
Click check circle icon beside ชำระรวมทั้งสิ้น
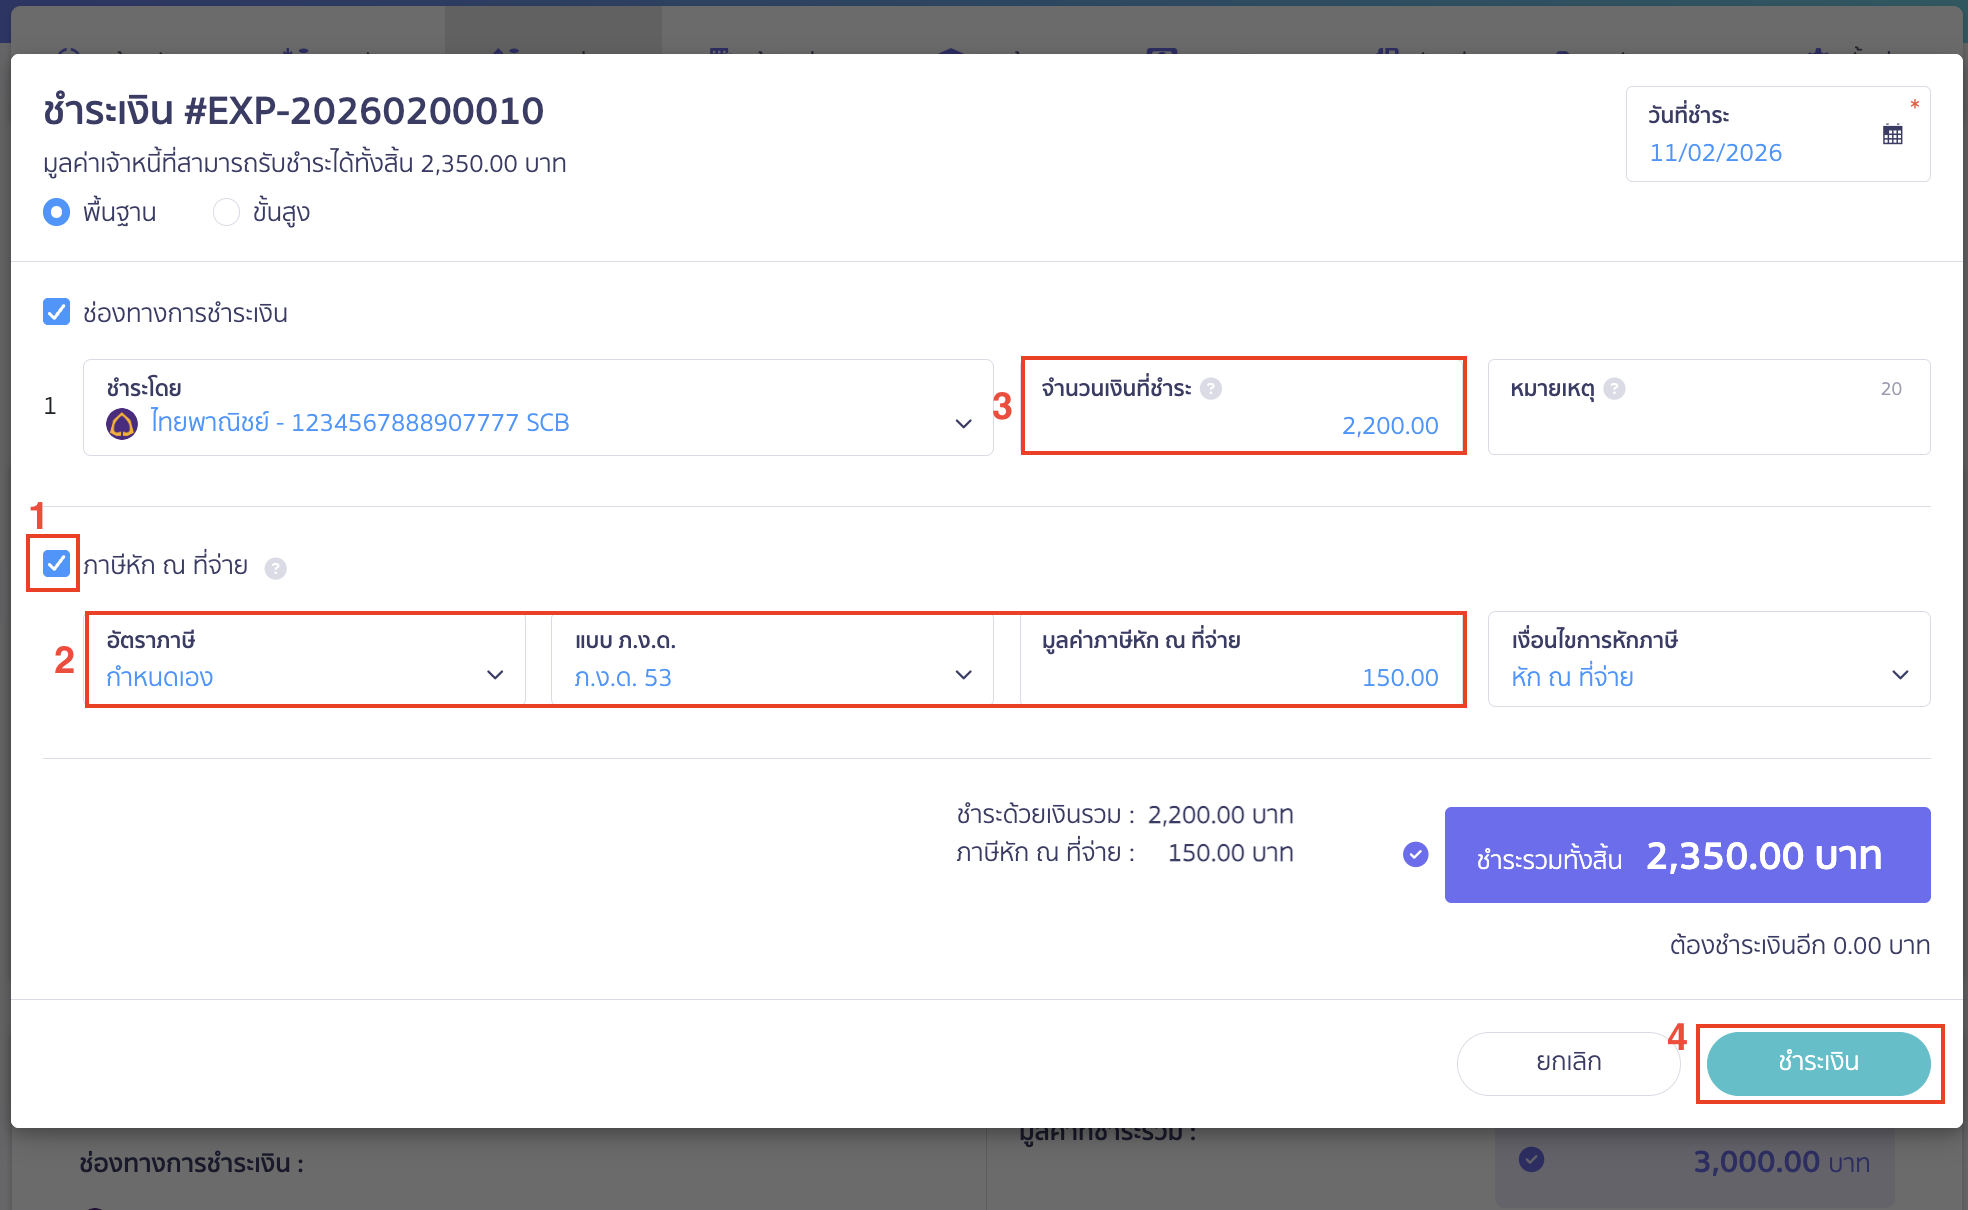coord(1415,854)
